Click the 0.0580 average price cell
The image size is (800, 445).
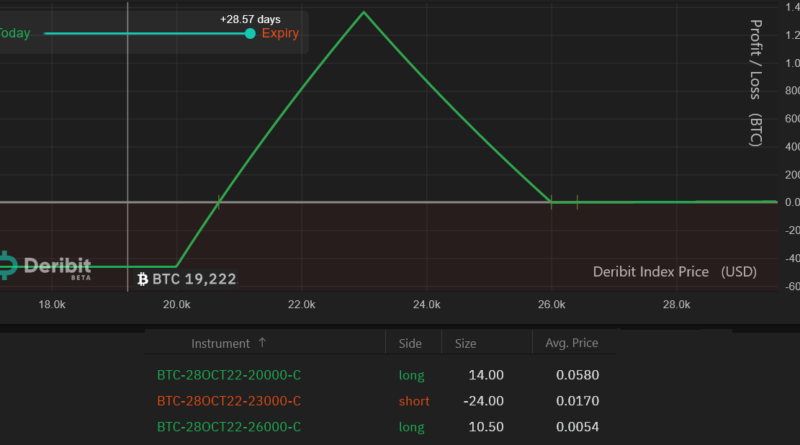pos(578,375)
